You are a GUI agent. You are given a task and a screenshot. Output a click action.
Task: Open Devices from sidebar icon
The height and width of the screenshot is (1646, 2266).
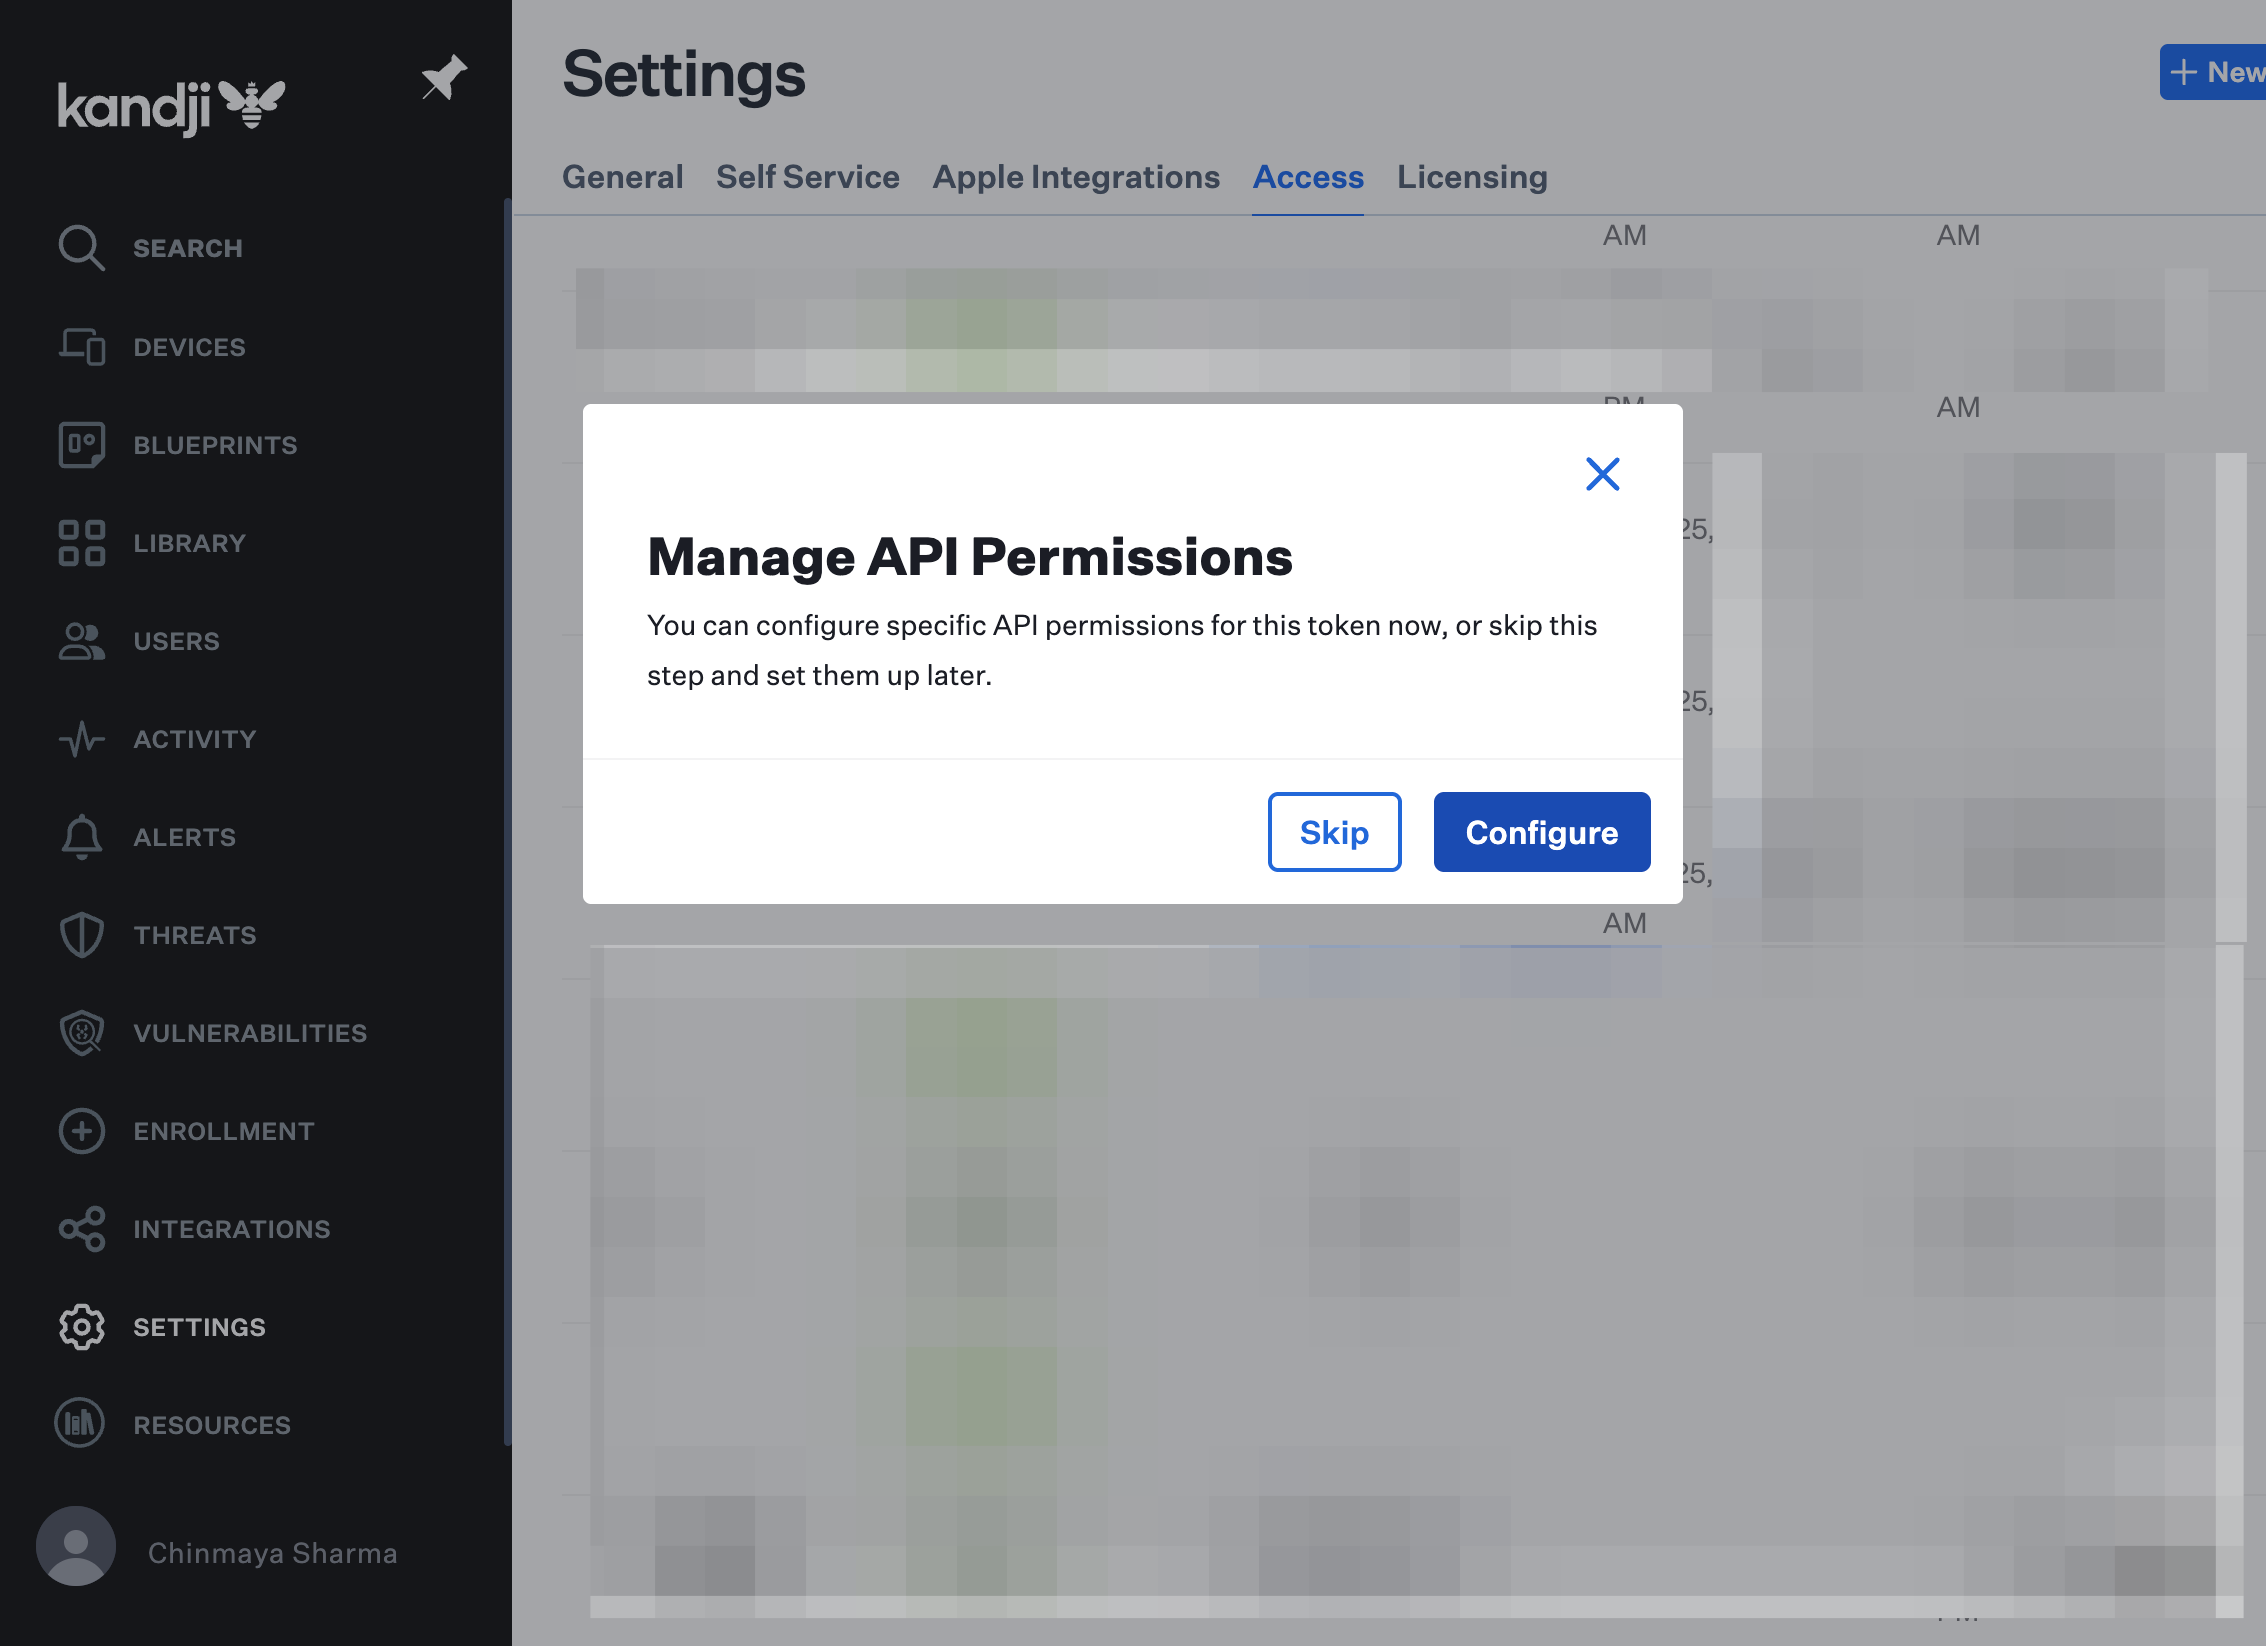tap(81, 347)
